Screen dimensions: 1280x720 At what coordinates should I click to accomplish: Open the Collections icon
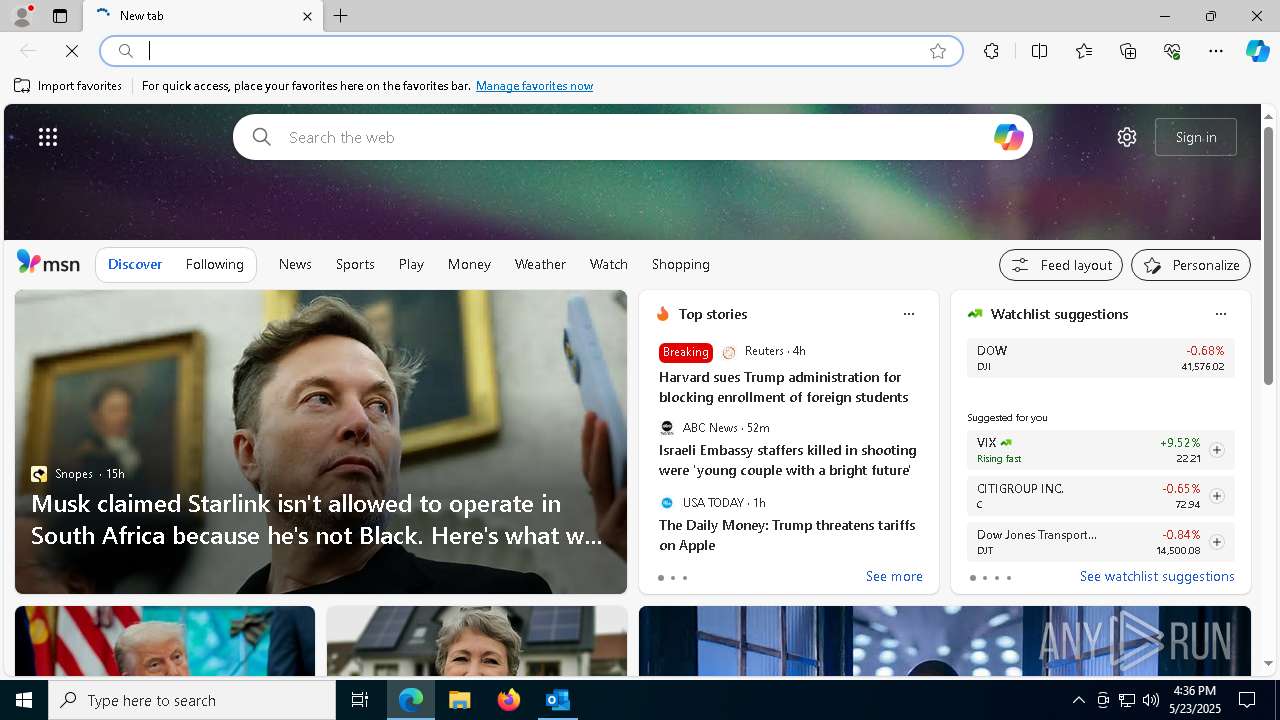(x=1128, y=51)
